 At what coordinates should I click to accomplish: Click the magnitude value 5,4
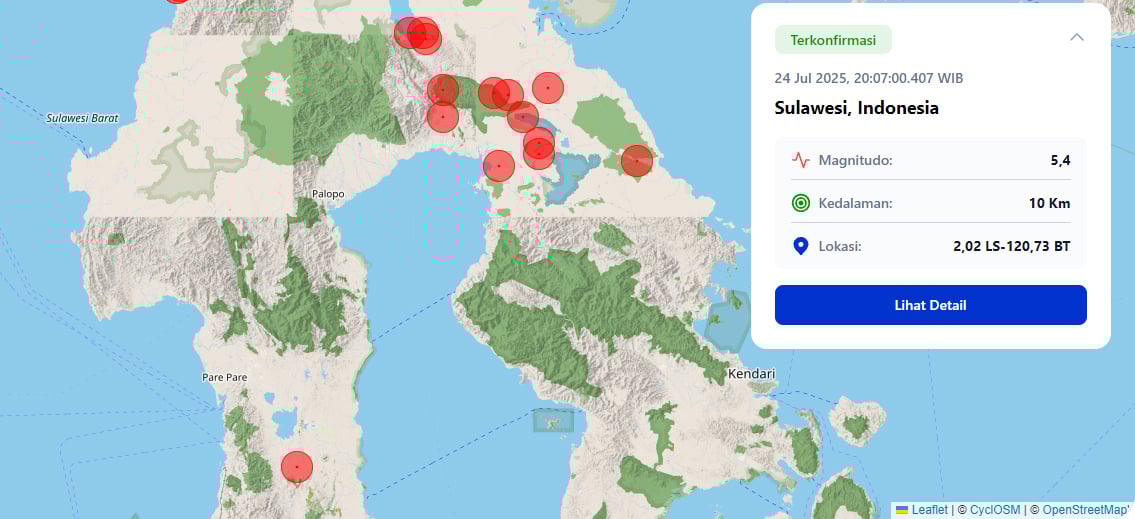coord(1060,160)
